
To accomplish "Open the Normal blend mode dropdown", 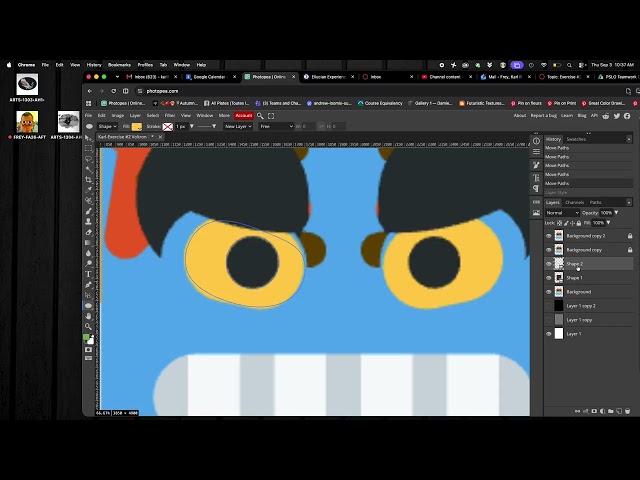I will [562, 213].
